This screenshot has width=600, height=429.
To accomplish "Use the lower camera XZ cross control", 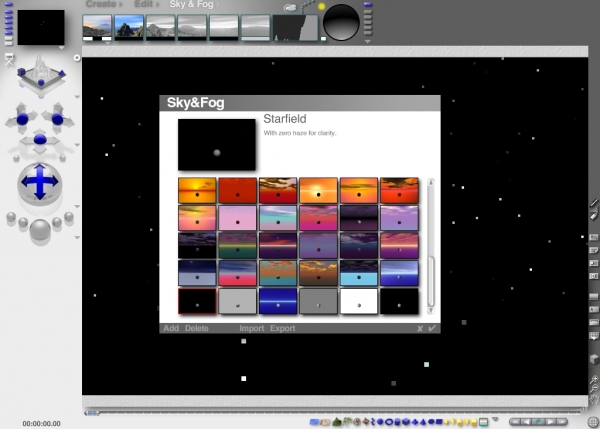I will tap(40, 140).
